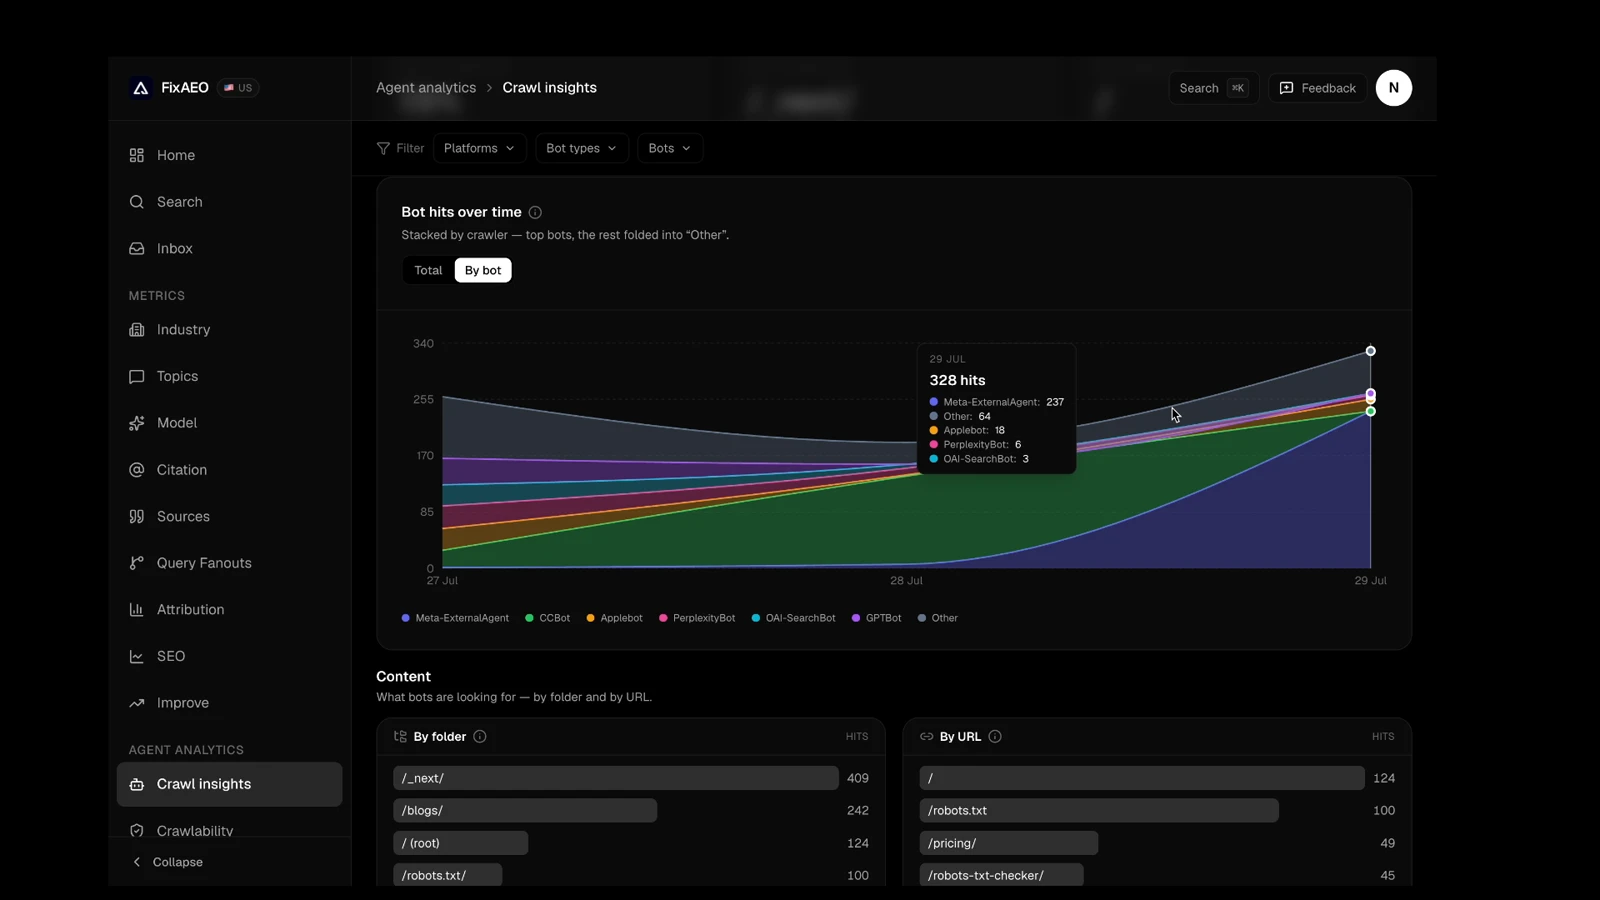
Task: Click the Topics speech bubble icon
Action: [x=137, y=377]
